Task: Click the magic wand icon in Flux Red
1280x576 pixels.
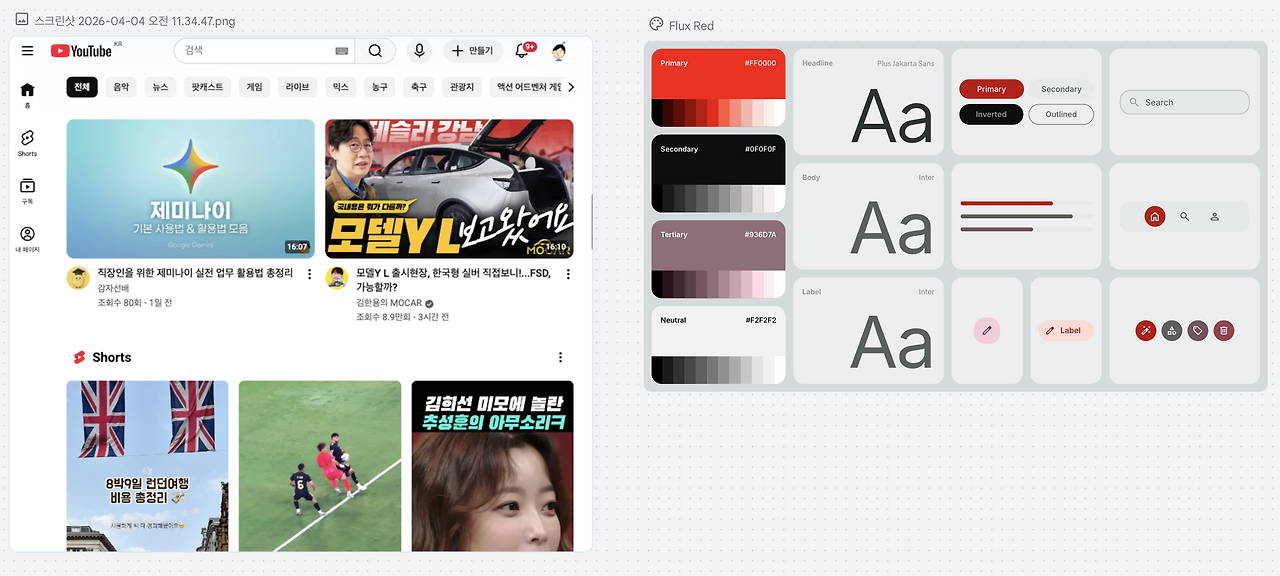Action: tap(1145, 330)
